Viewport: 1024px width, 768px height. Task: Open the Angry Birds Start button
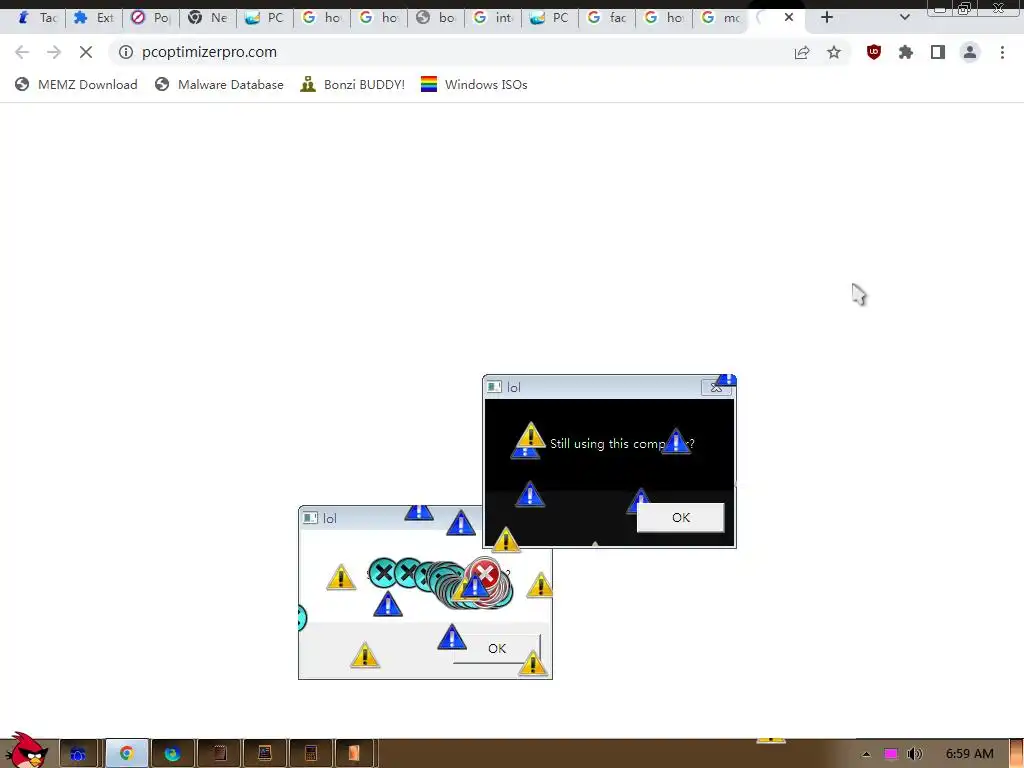[x=26, y=751]
